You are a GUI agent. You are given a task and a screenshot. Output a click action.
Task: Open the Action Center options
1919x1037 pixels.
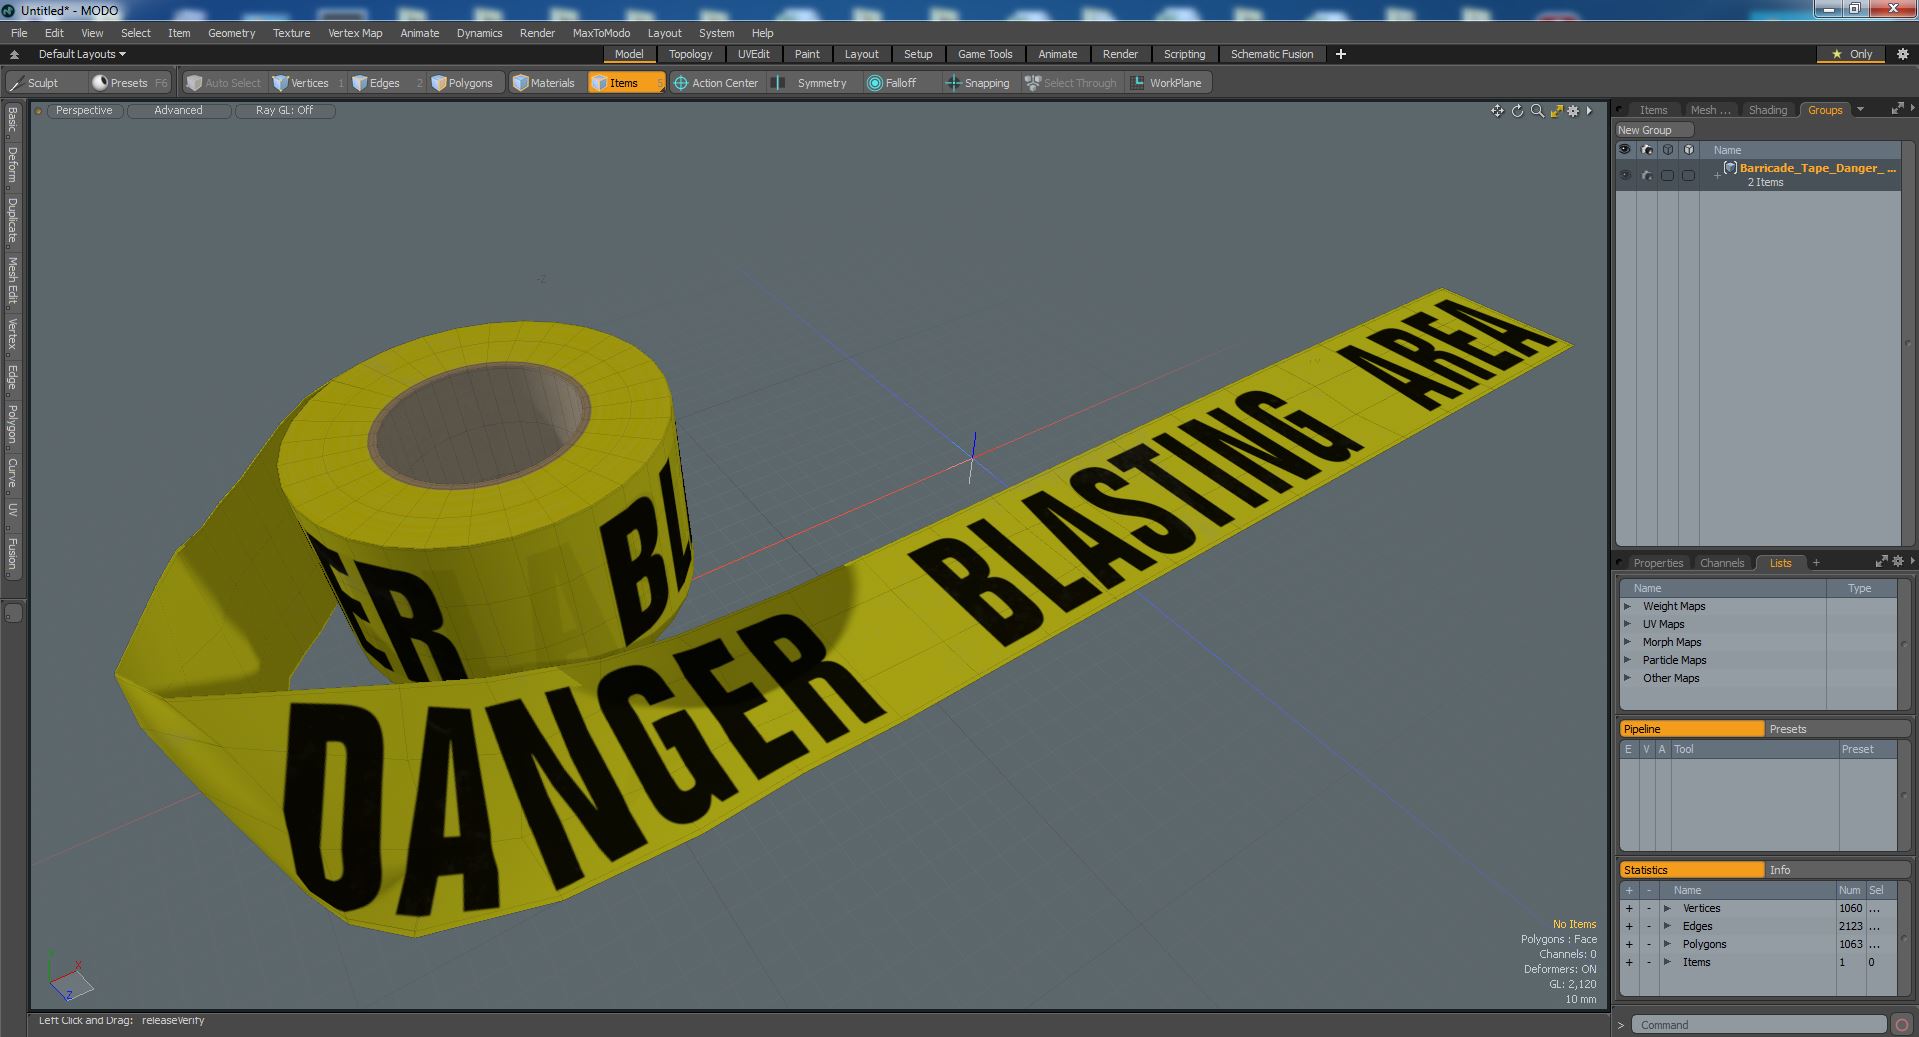click(x=716, y=83)
